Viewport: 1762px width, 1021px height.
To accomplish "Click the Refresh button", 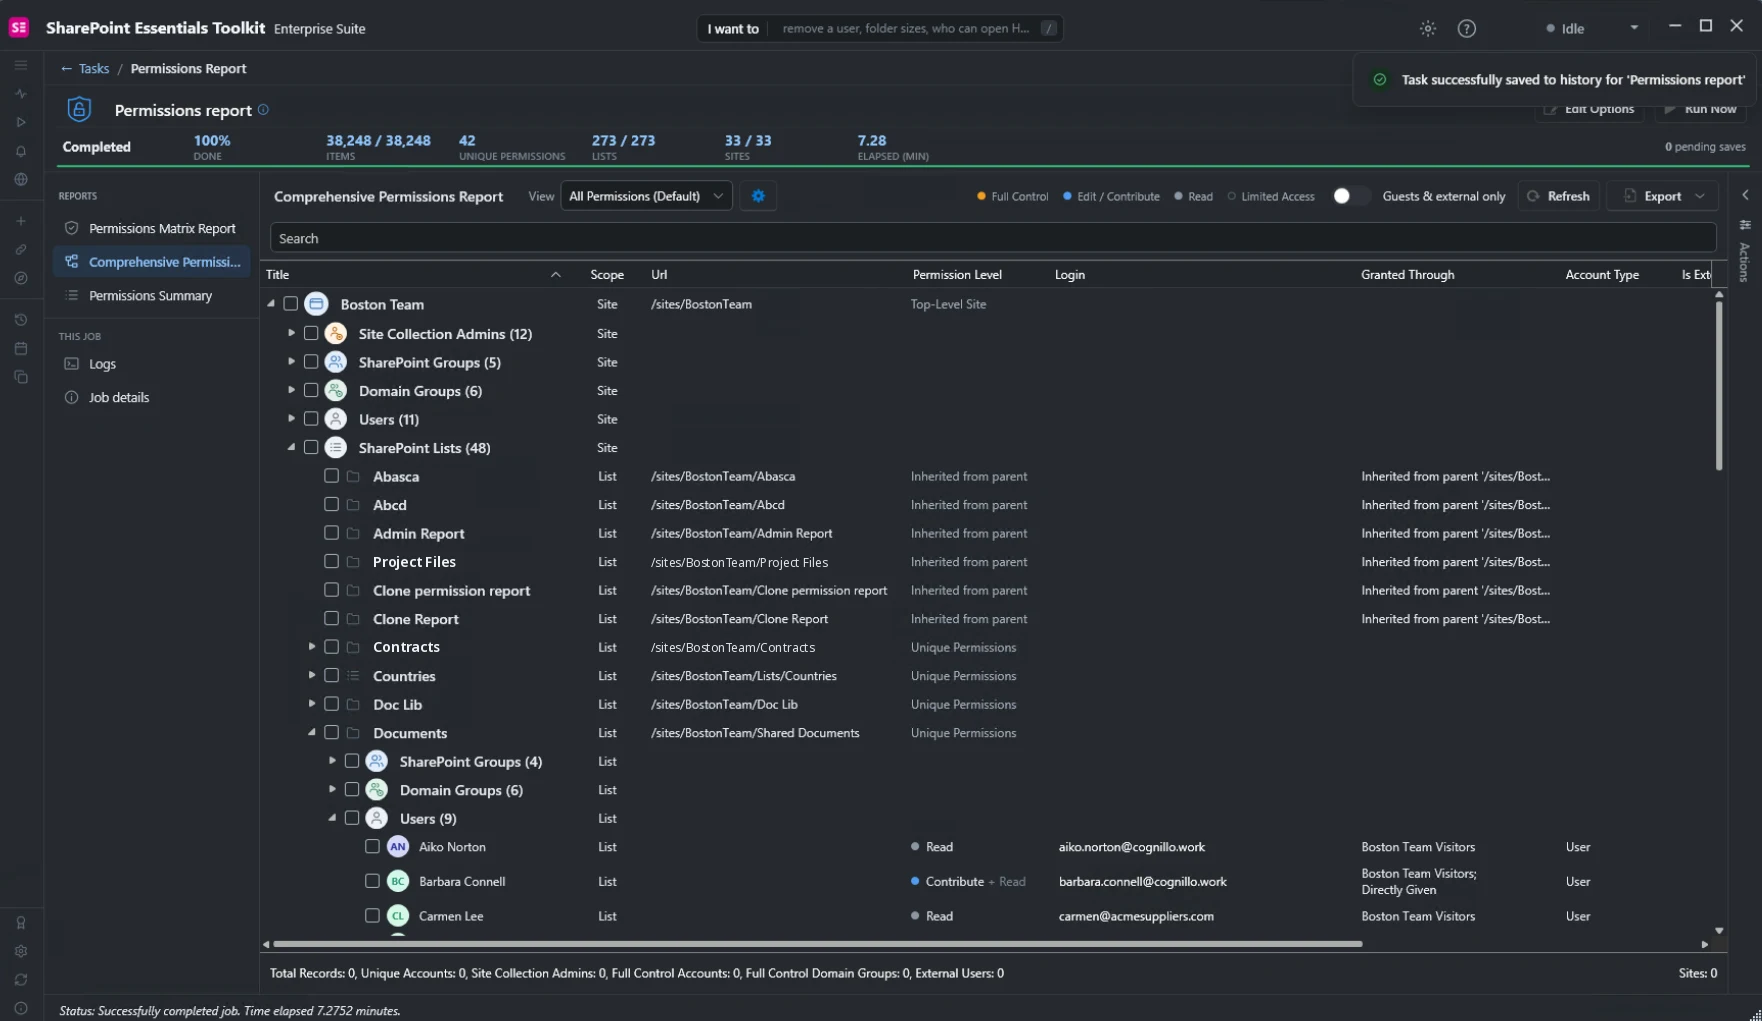I will [1558, 196].
